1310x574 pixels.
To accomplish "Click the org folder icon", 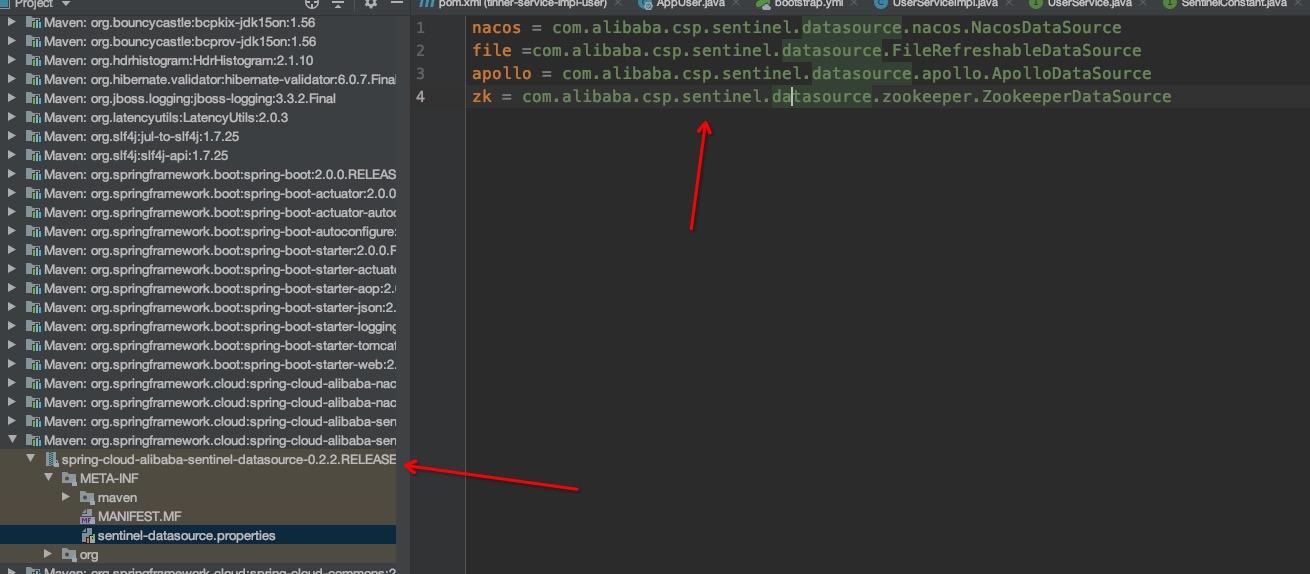I will click(x=69, y=555).
